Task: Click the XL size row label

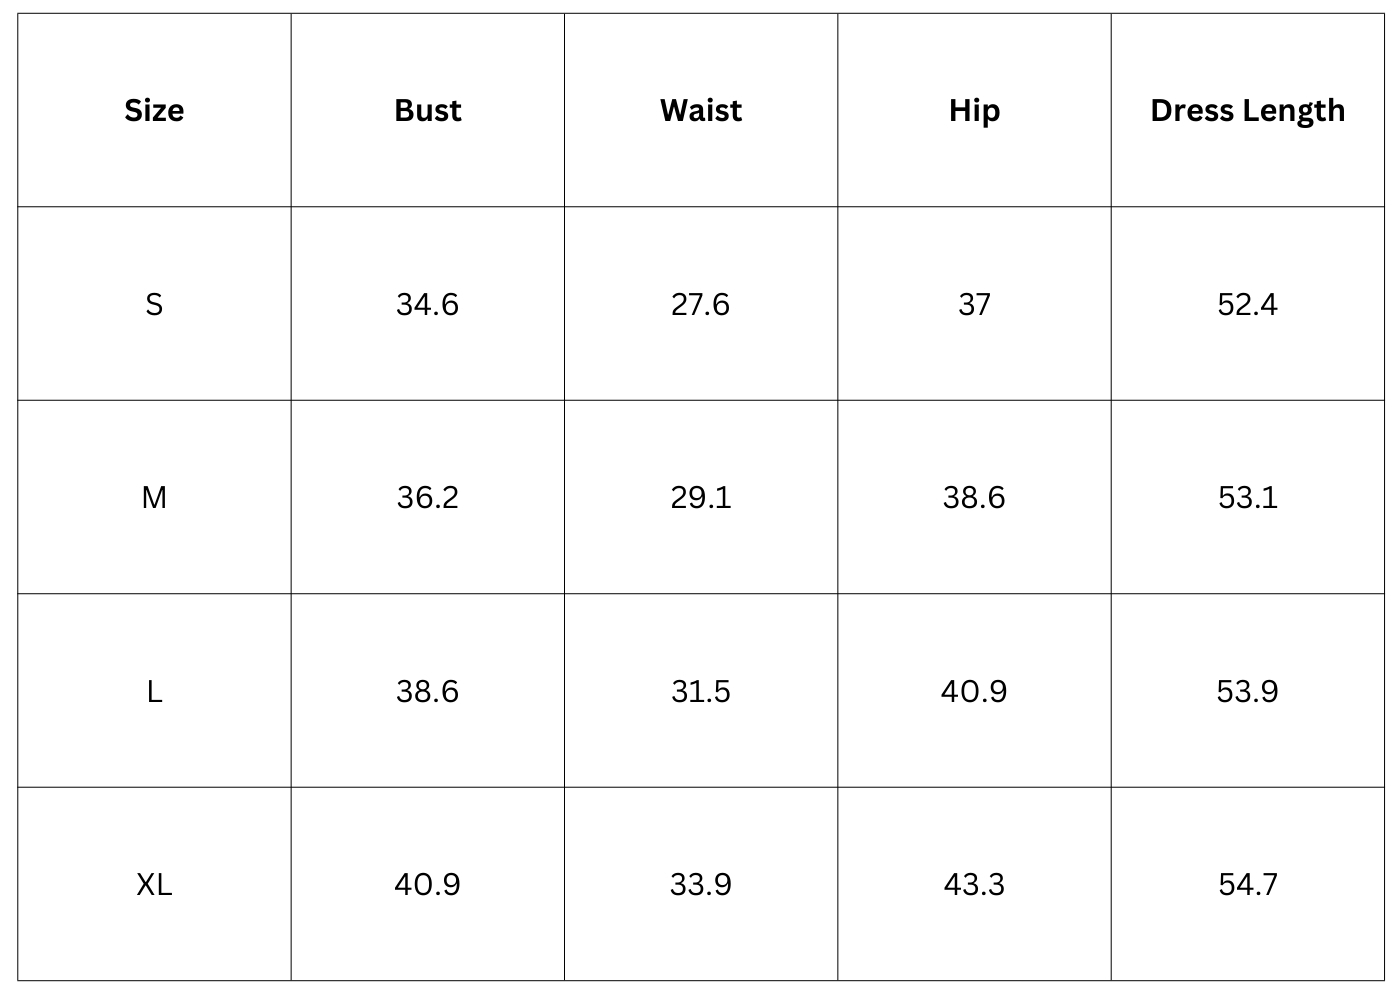Action: (x=154, y=884)
